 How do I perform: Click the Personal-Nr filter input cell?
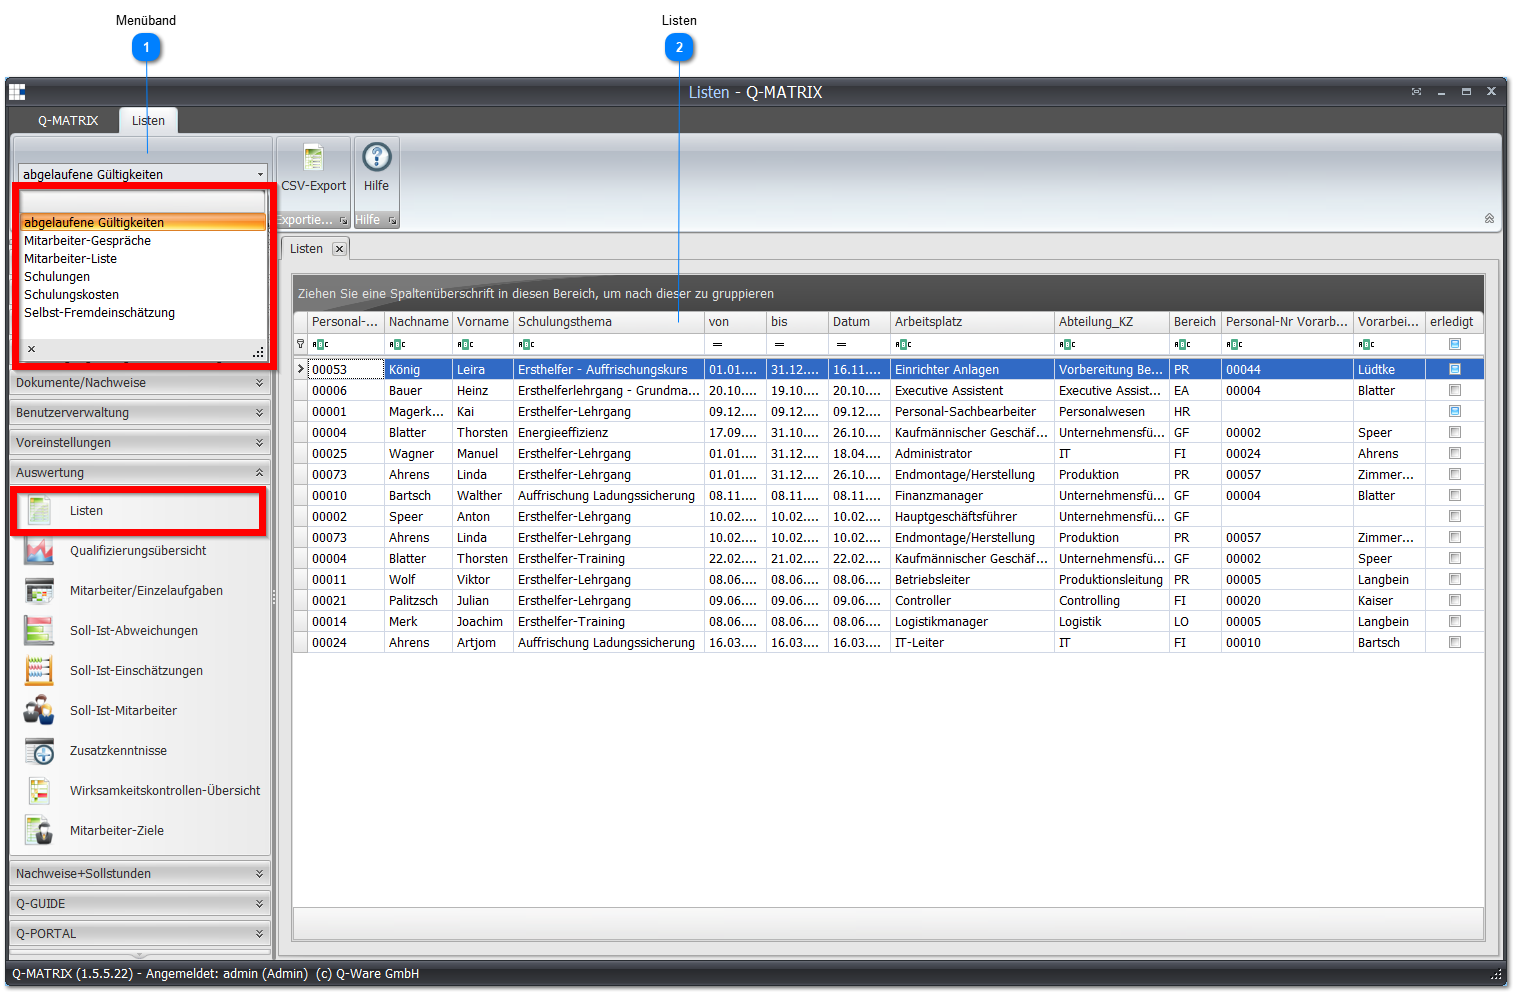click(x=346, y=344)
